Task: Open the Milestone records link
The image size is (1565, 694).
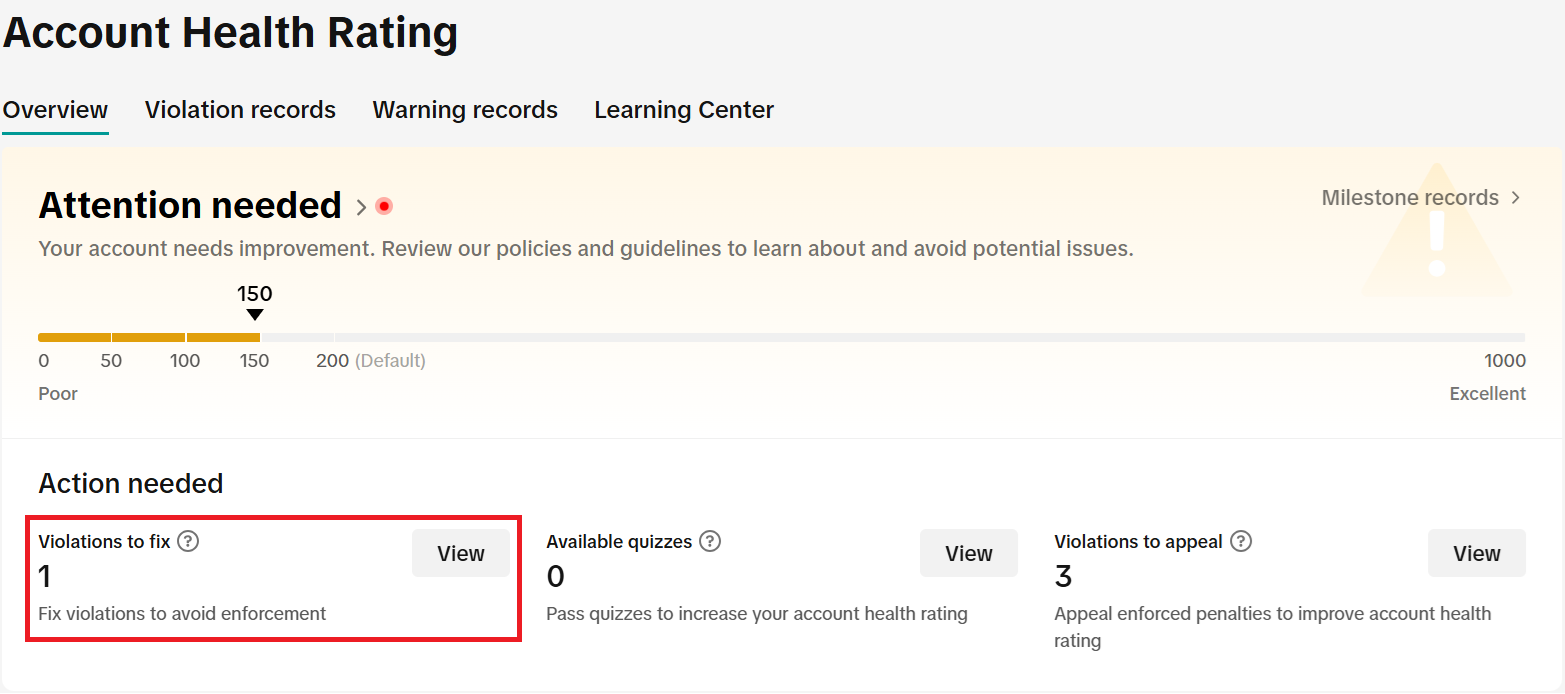Action: [1410, 198]
